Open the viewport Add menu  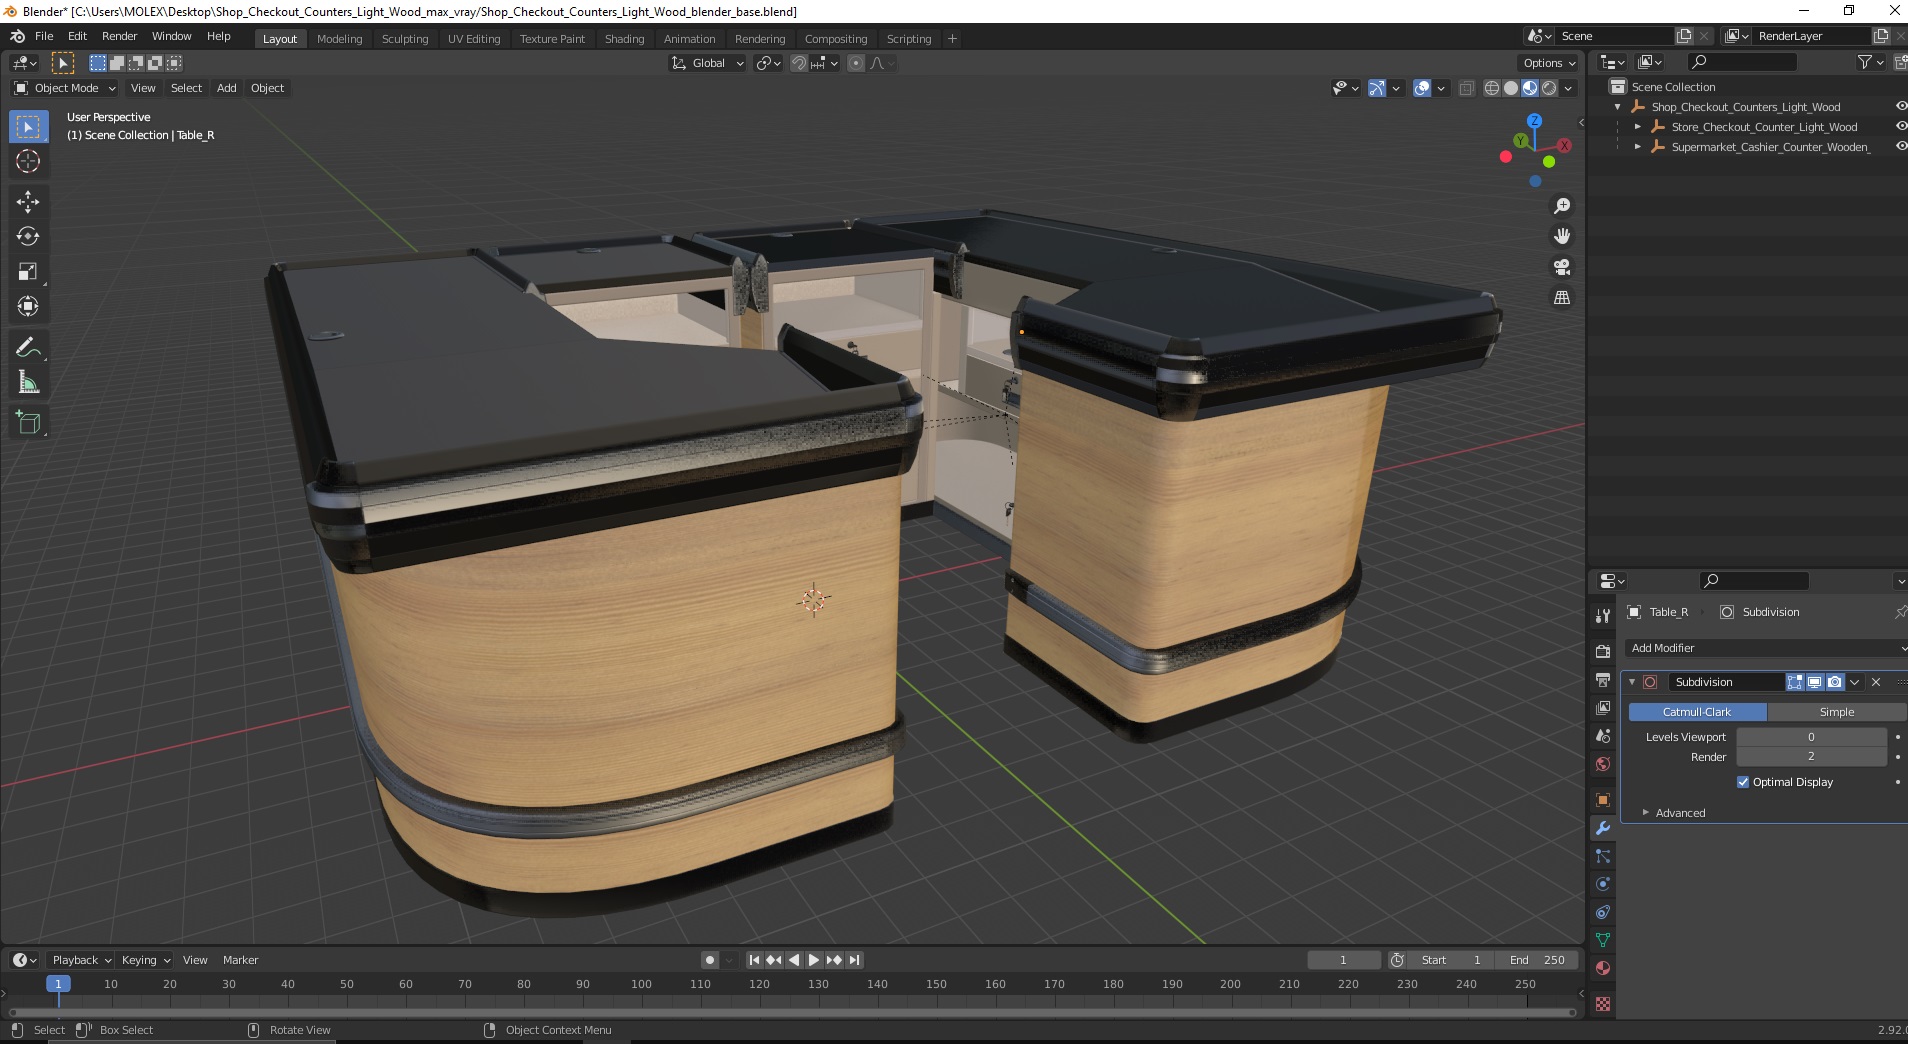click(x=227, y=88)
